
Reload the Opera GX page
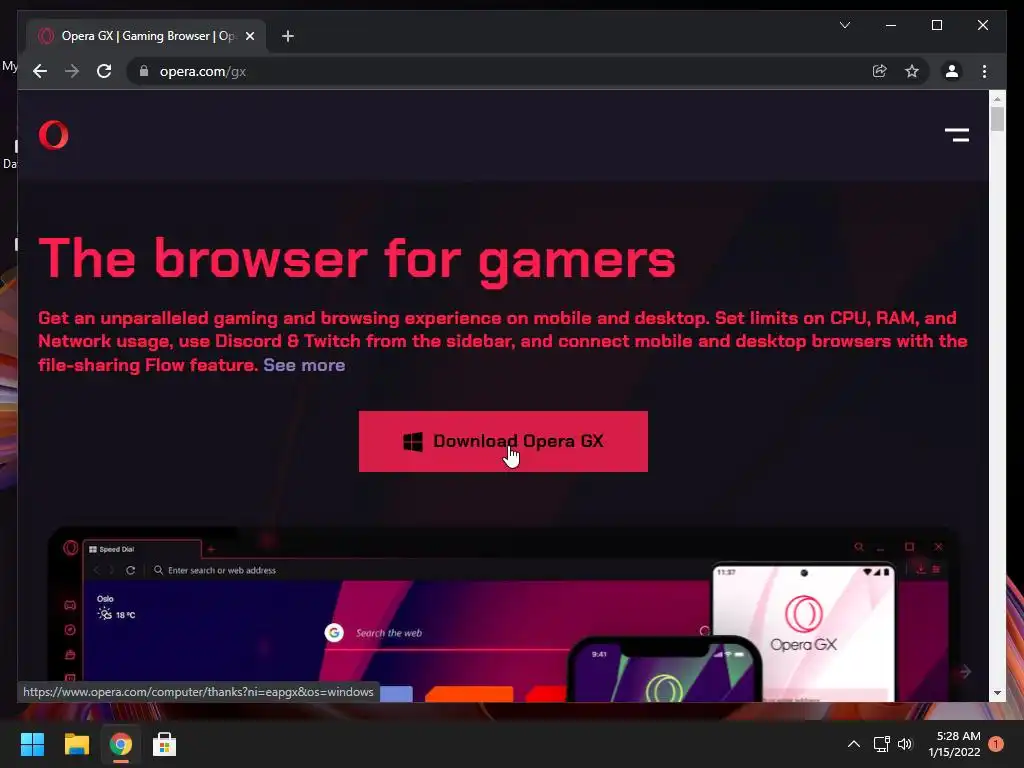pyautogui.click(x=104, y=71)
